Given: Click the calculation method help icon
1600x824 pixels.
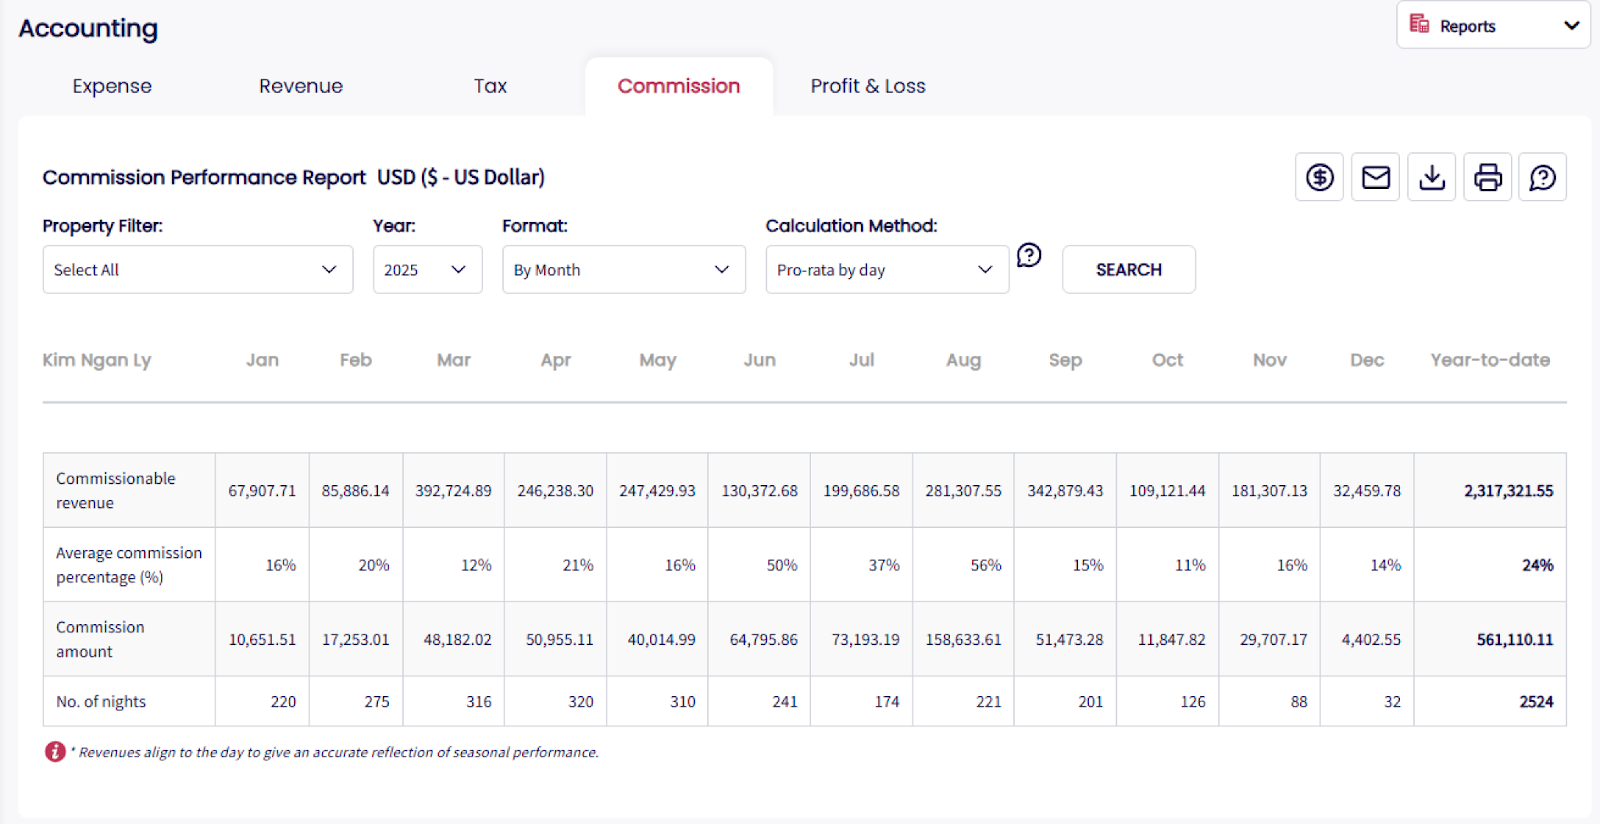Looking at the screenshot, I should [x=1029, y=256].
